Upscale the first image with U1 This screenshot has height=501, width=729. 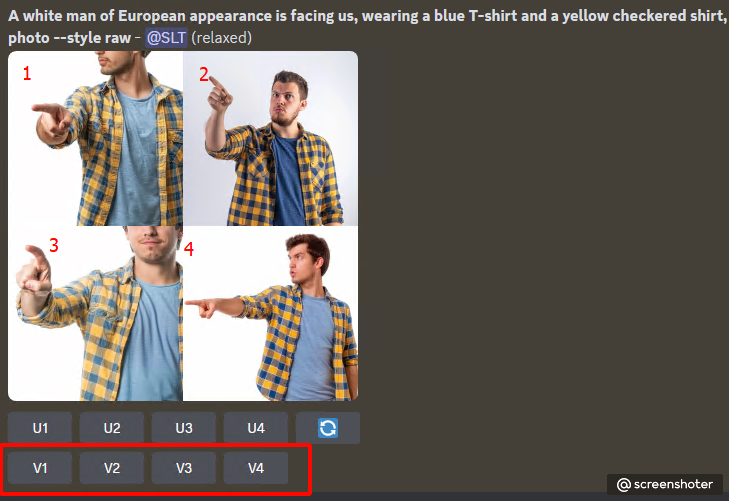tap(40, 428)
